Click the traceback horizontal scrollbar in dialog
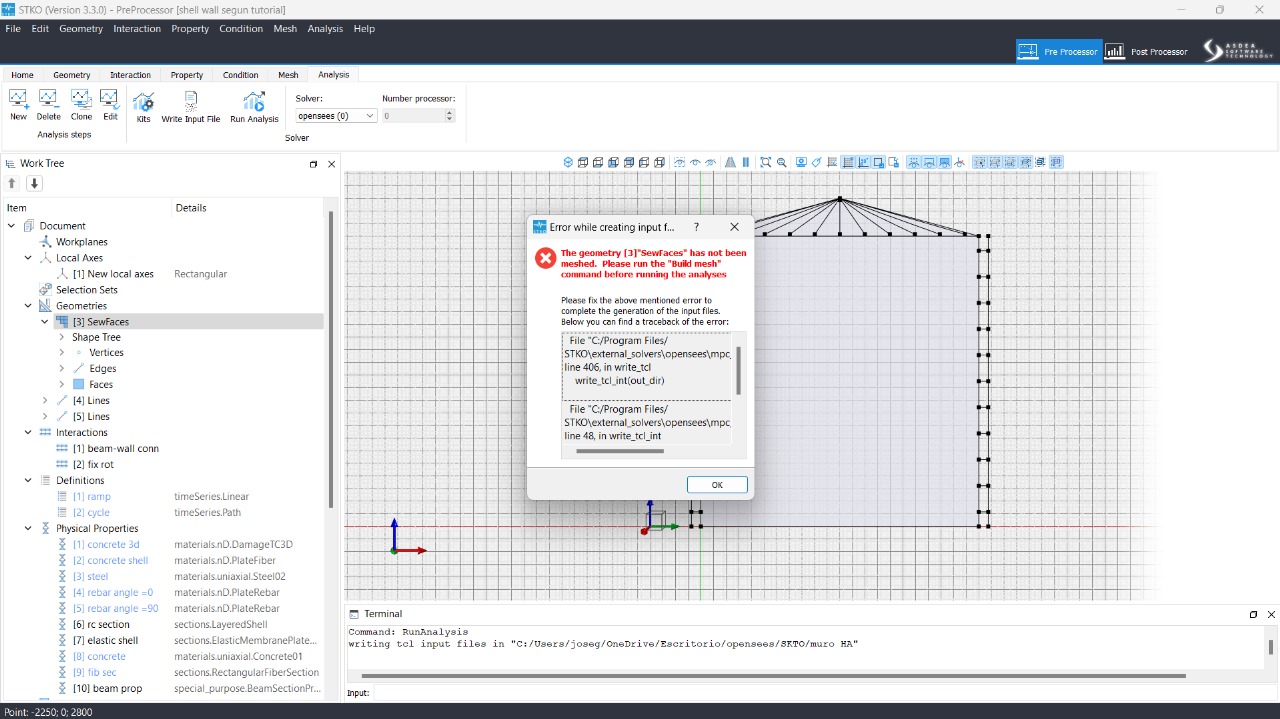Screen dimensions: 1280x719 620,451
